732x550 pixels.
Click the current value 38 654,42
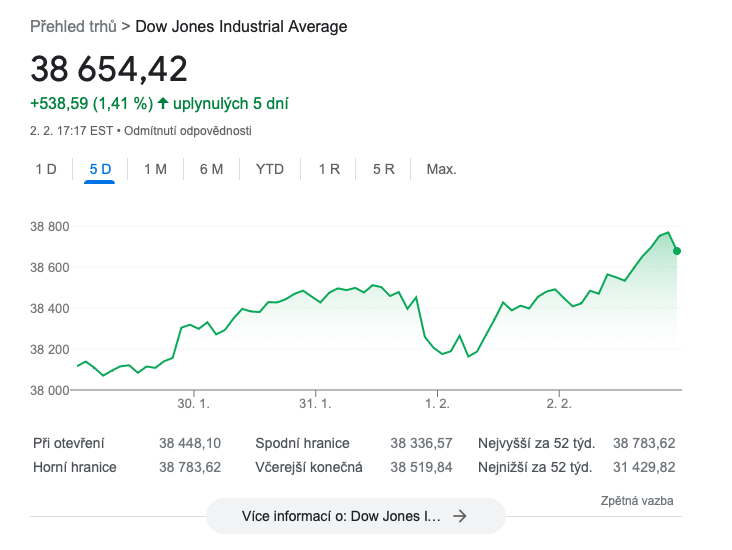(109, 69)
